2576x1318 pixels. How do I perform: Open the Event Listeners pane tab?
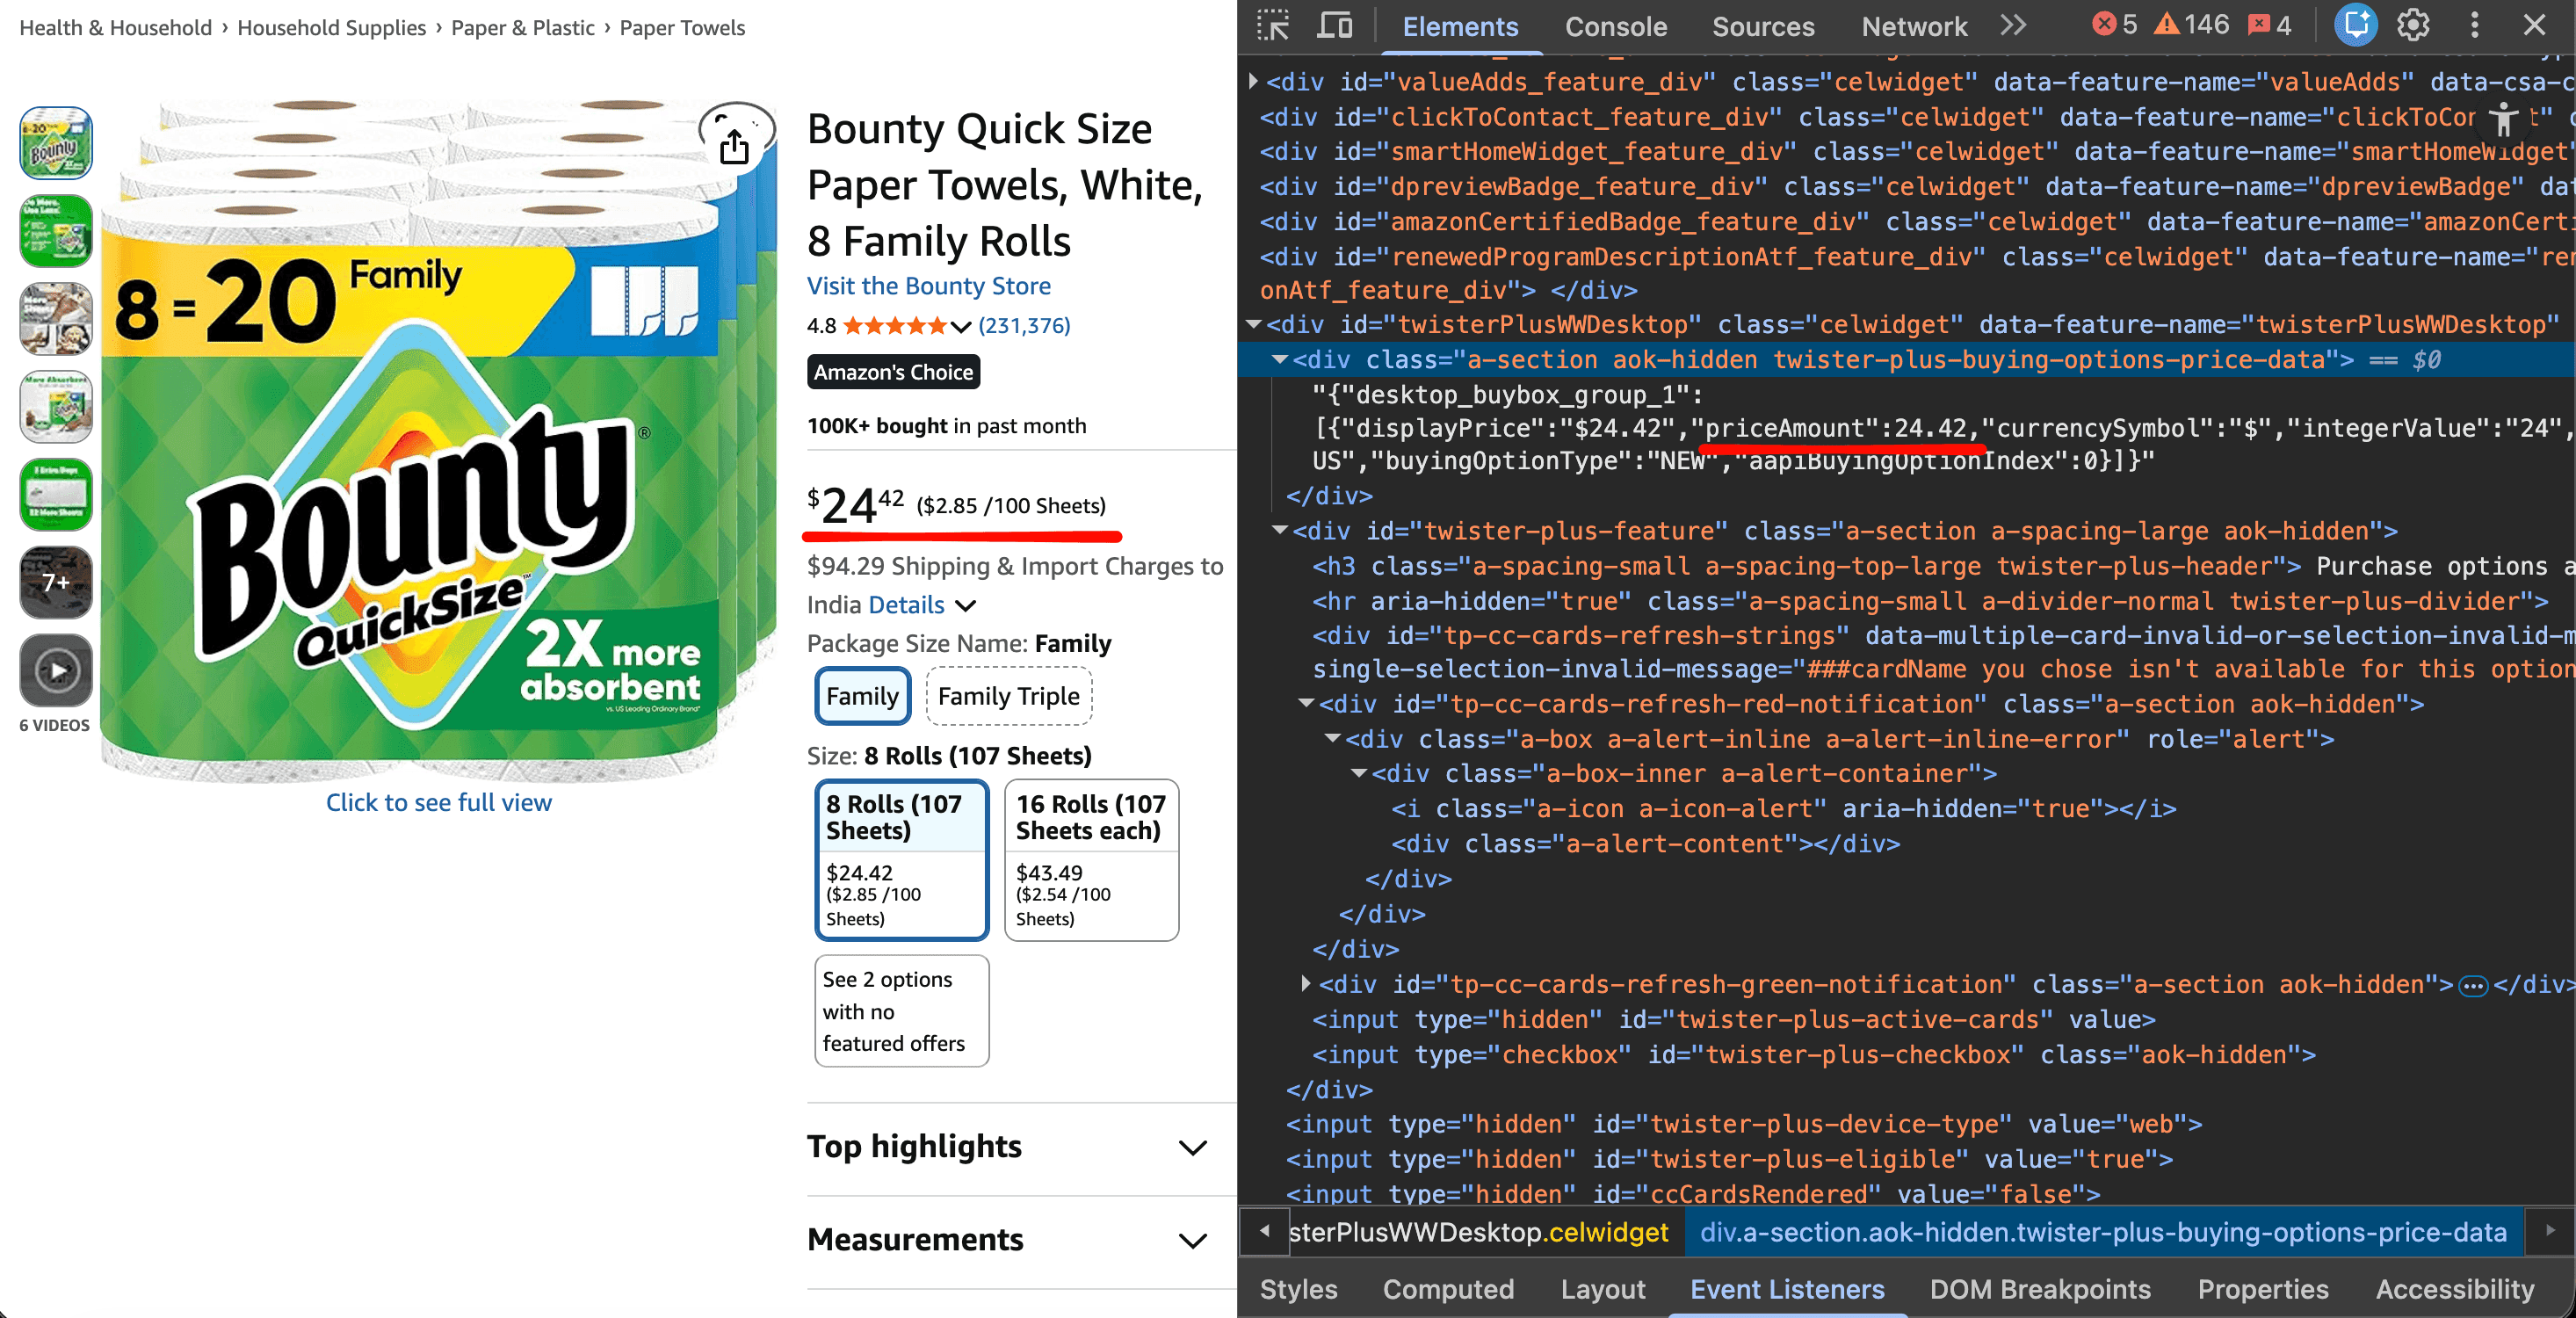(x=1787, y=1289)
